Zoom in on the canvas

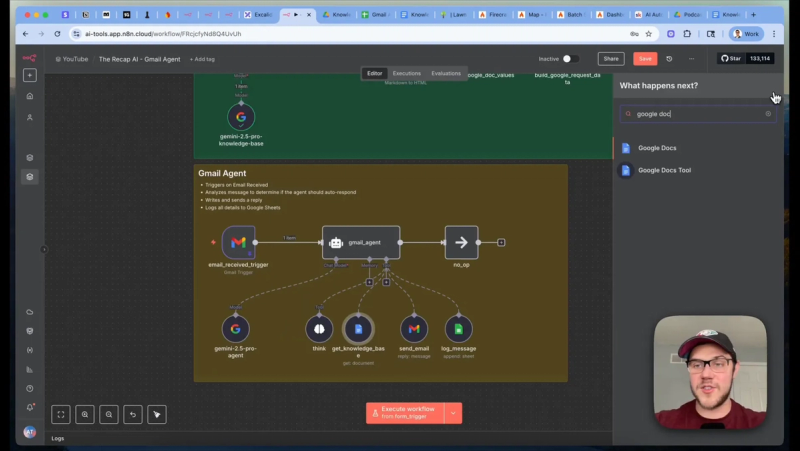(x=85, y=414)
